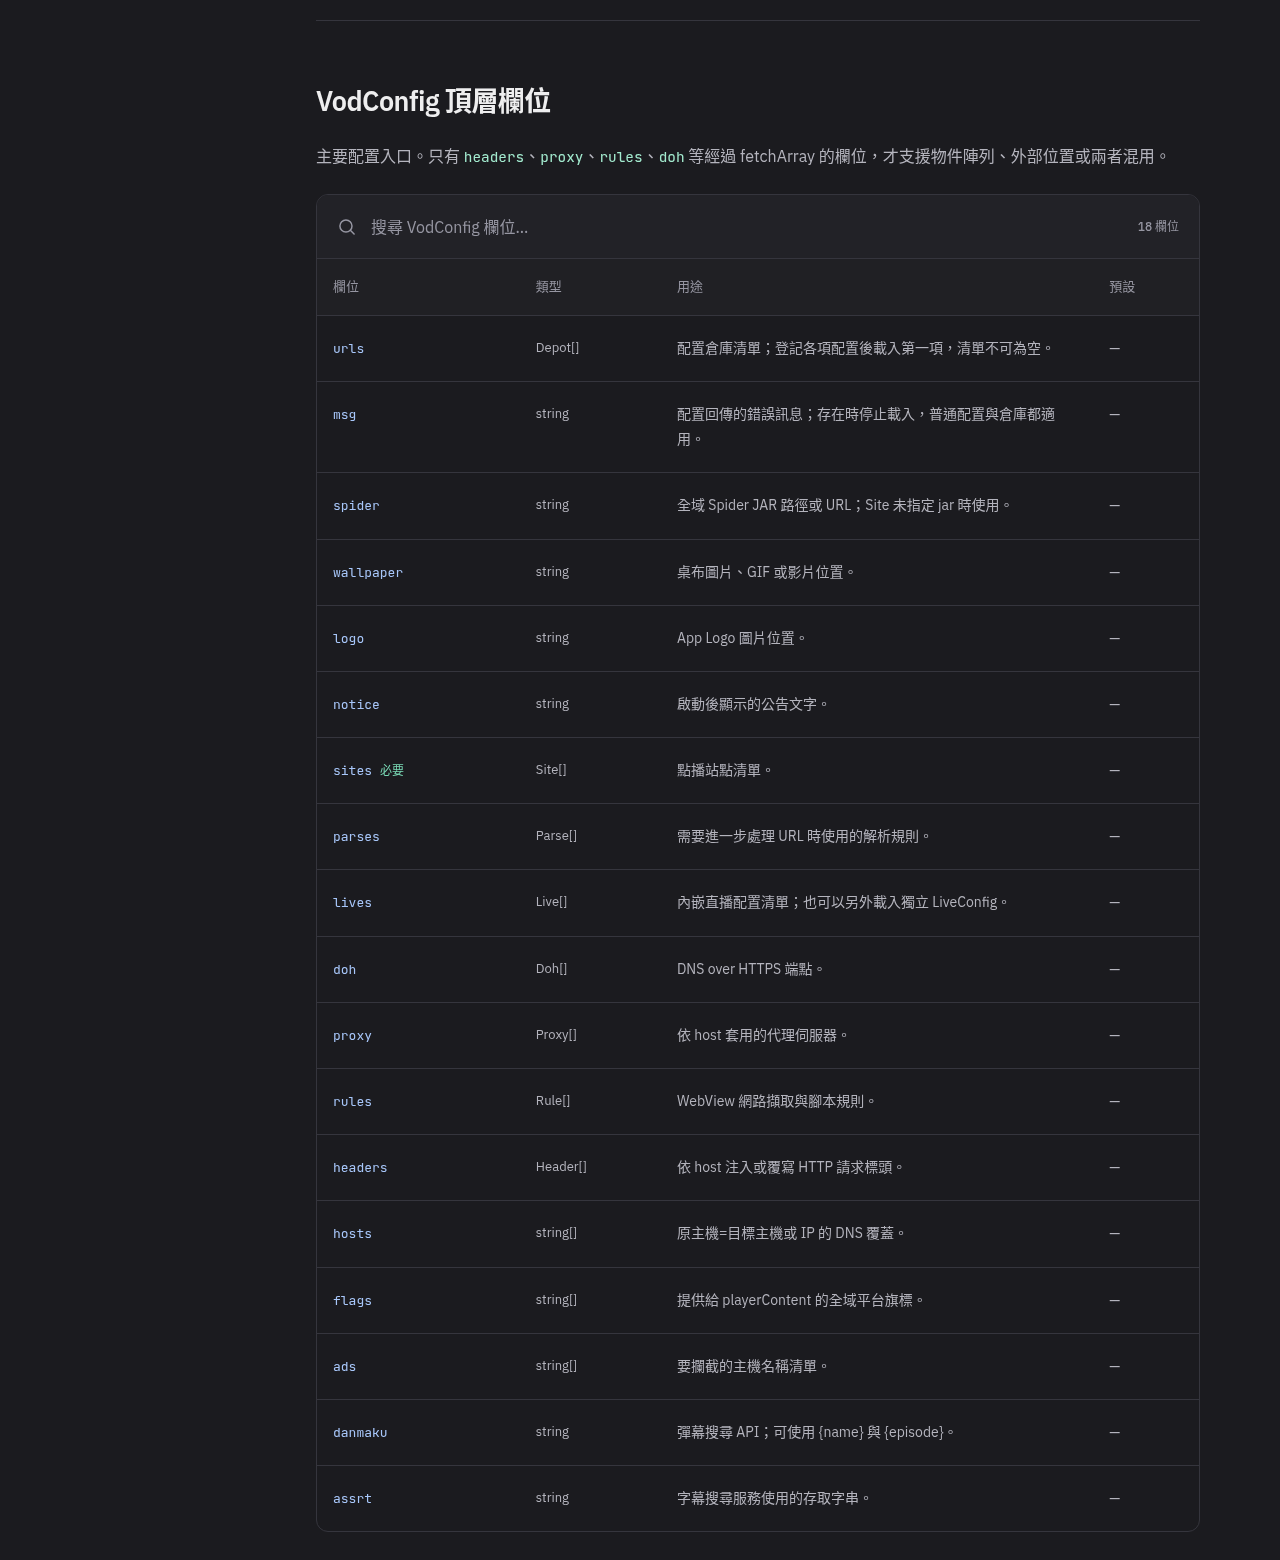This screenshot has height=1560, width=1280.
Task: Click the App Logo 圖片位置 description
Action: click(x=741, y=638)
